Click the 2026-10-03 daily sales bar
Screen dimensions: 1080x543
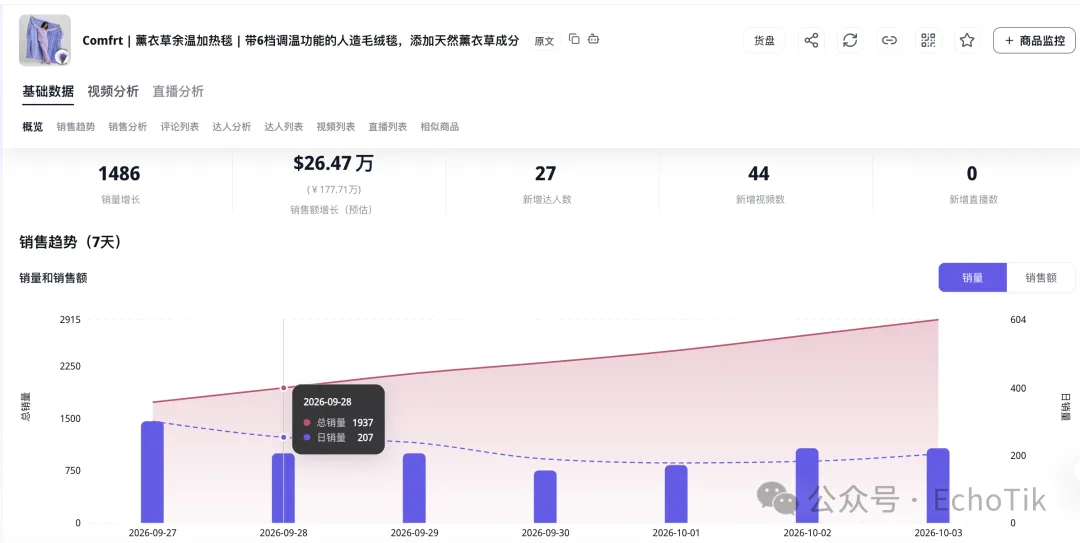click(x=938, y=486)
